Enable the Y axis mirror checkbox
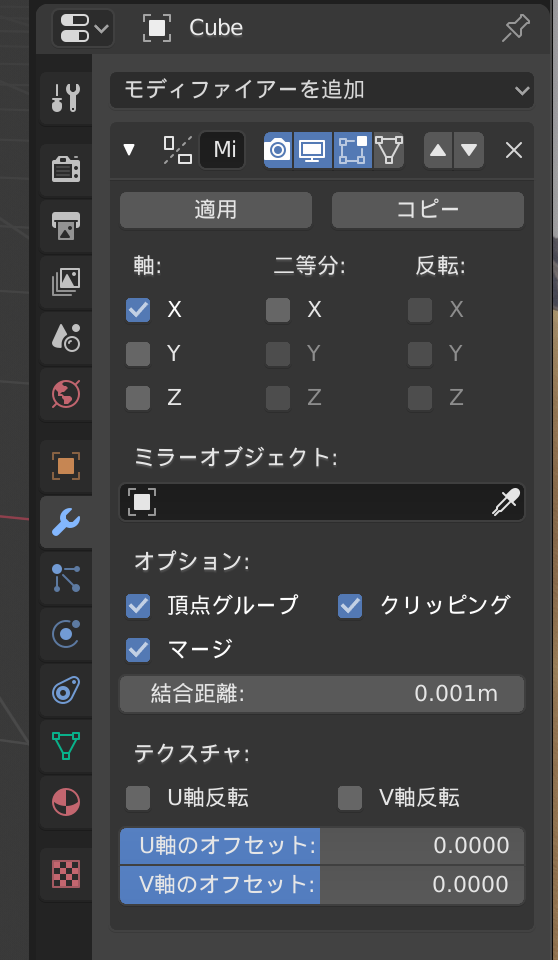 [x=138, y=354]
